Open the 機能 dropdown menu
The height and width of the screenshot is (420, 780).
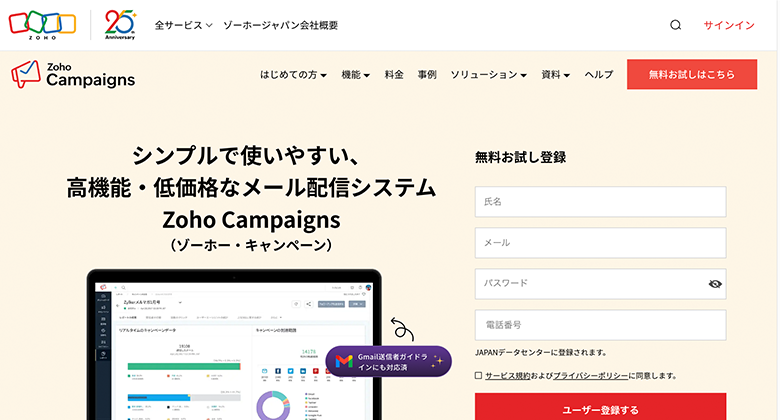click(355, 75)
